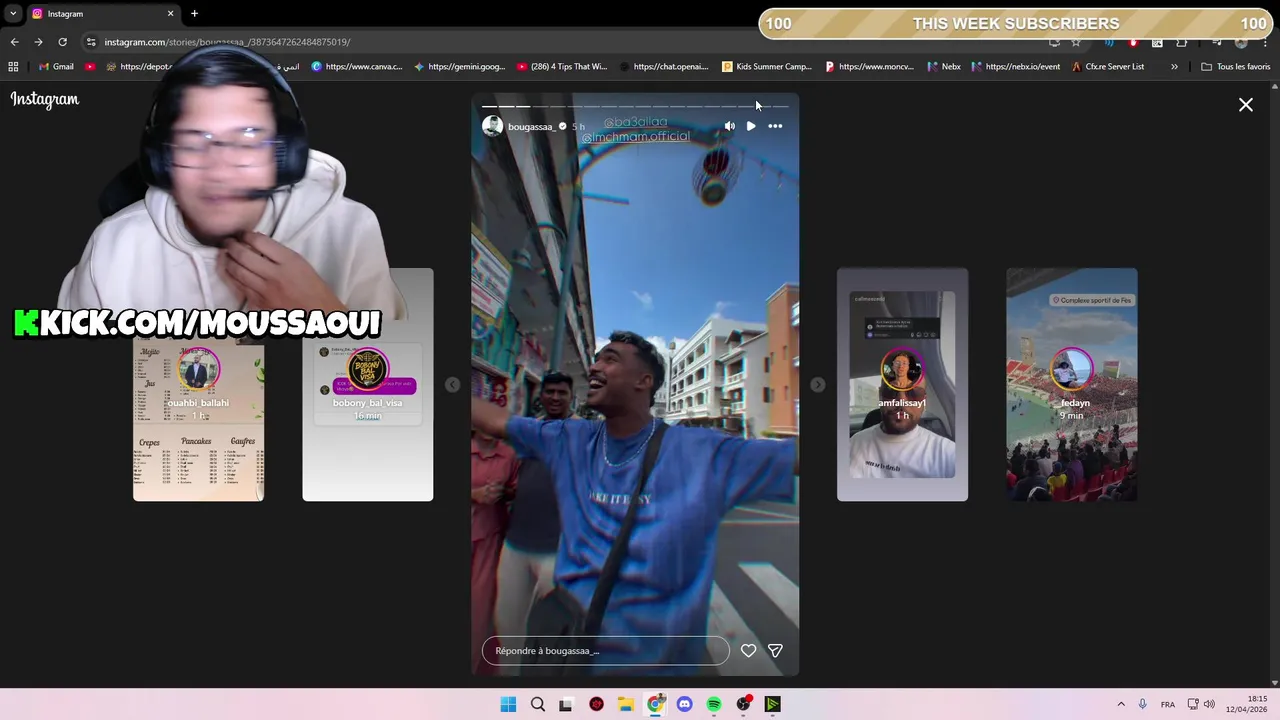Go to the next story with the right arrow
This screenshot has height=720, width=1280.
818,385
